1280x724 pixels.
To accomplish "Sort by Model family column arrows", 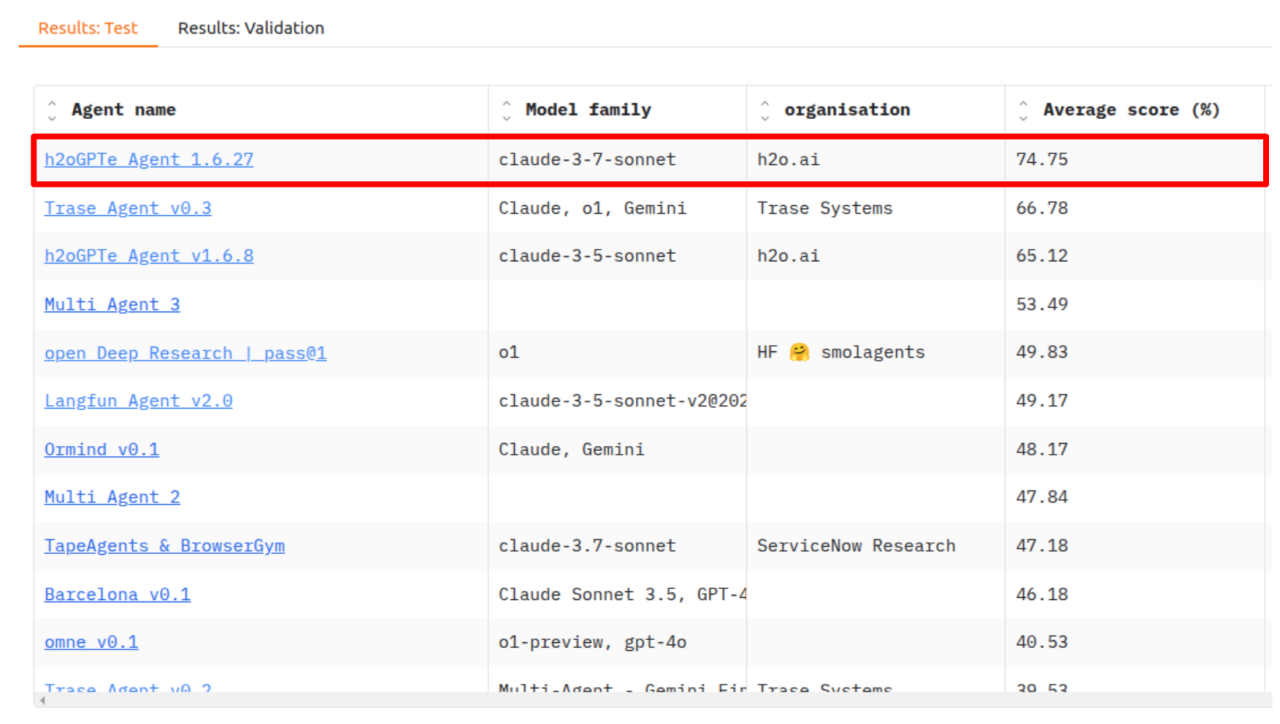I will pos(507,110).
